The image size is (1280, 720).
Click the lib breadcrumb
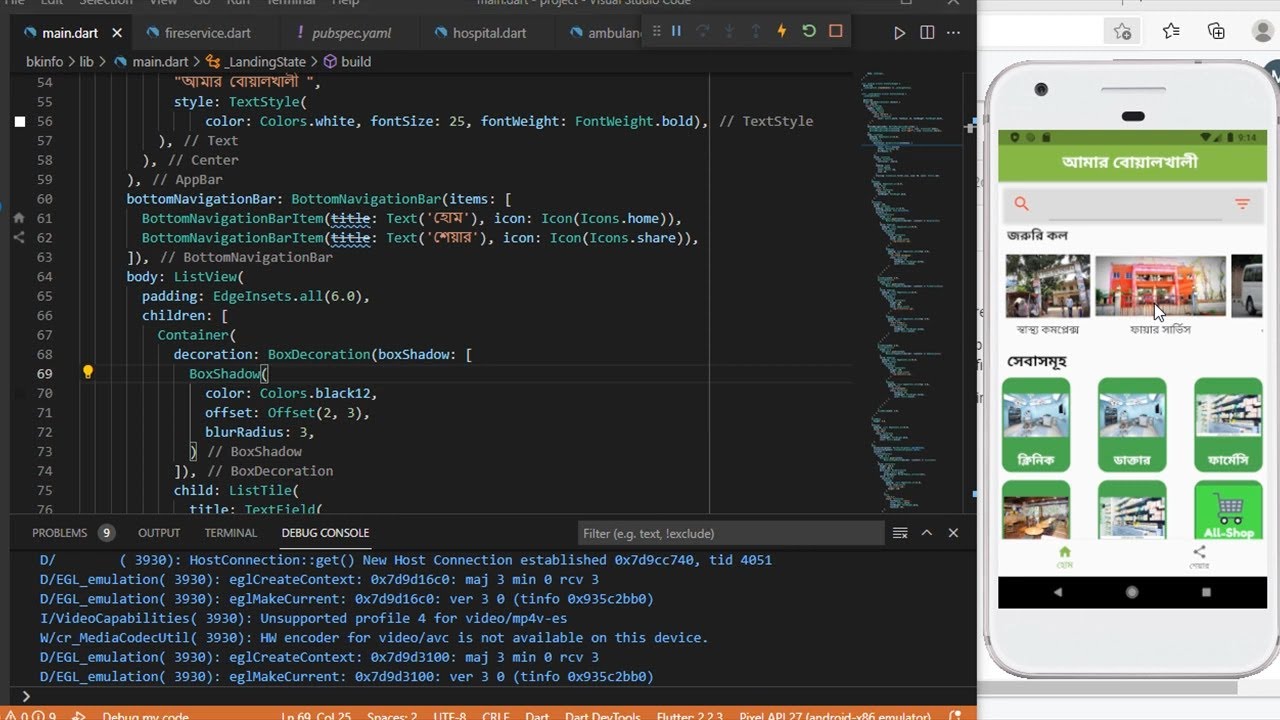tap(87, 61)
